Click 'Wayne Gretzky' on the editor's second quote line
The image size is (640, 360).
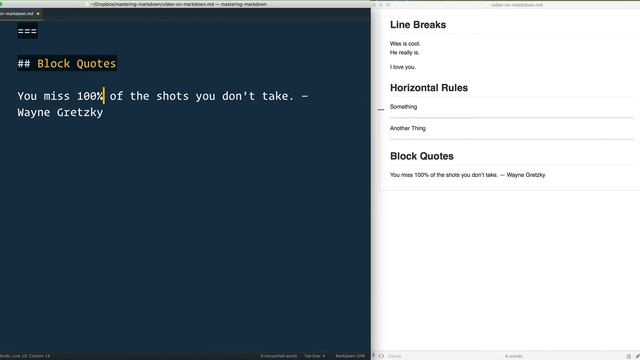[60, 113]
